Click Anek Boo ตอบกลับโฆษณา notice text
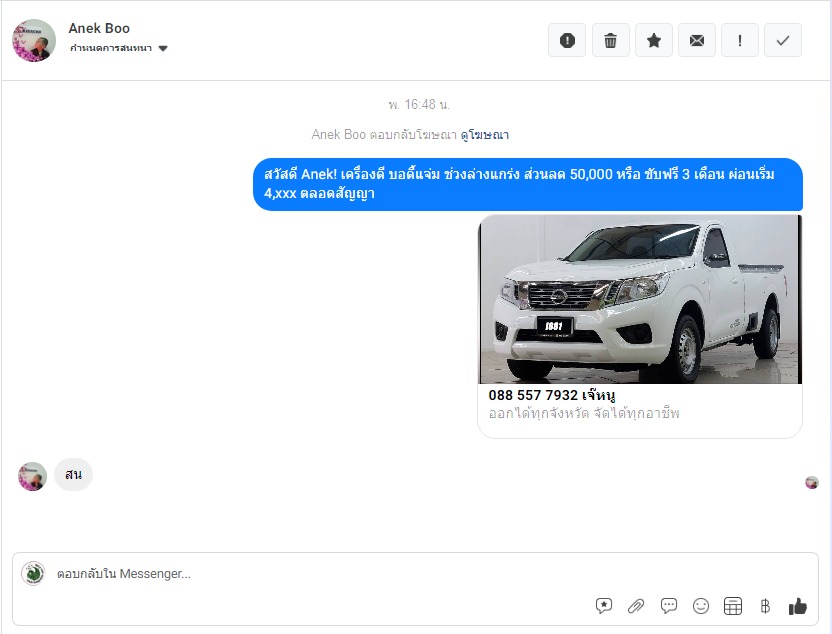This screenshot has height=634, width=832. pos(384,135)
